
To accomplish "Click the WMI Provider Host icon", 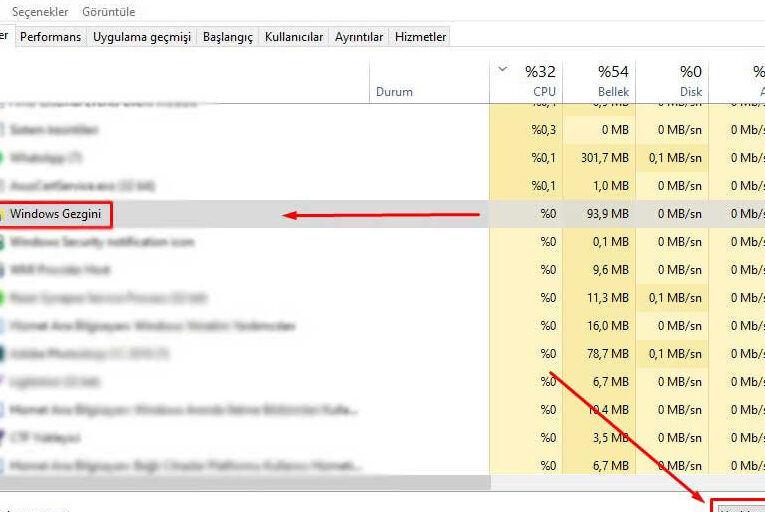I will tap(3, 270).
